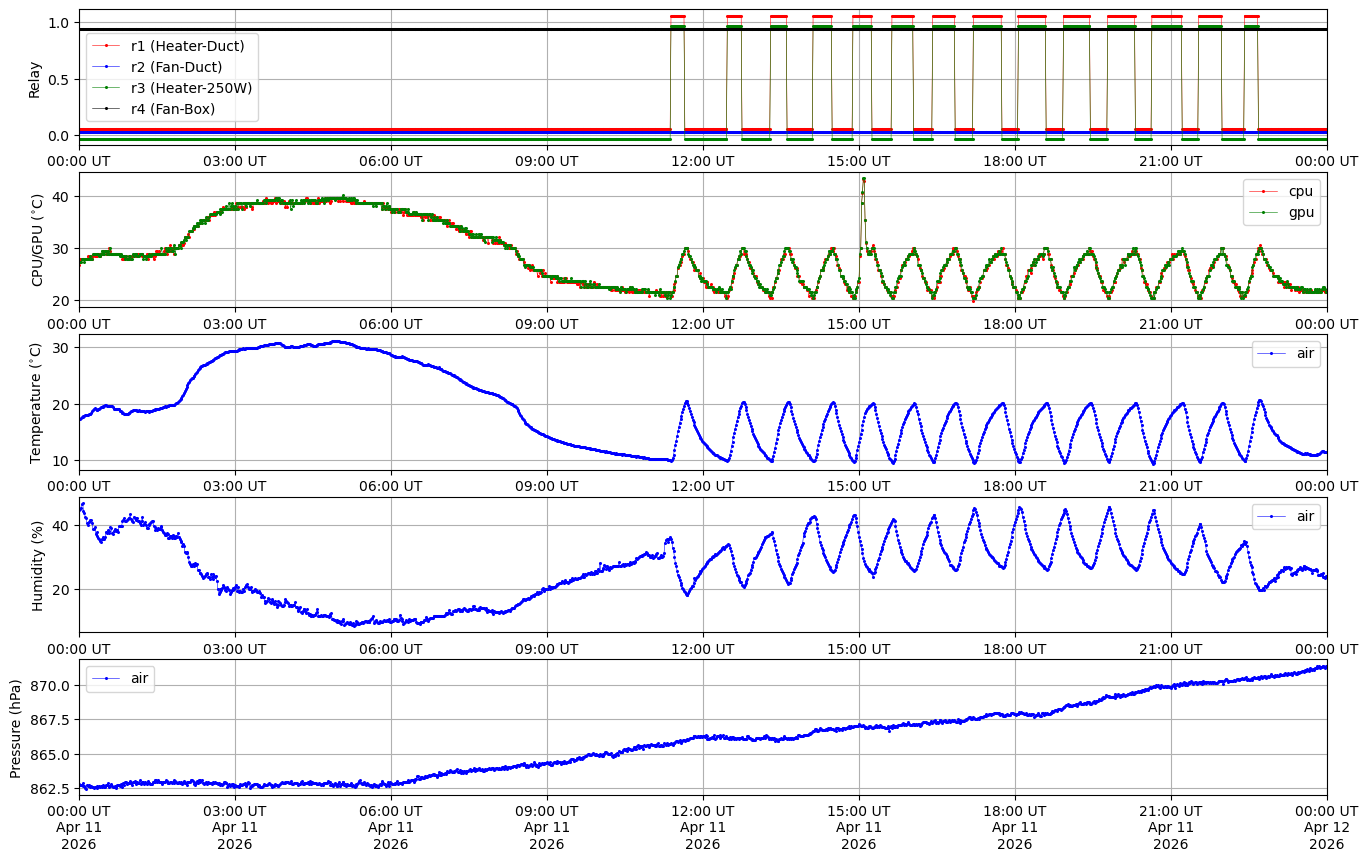Select the r2 (Fan-Duct) legend label
This screenshot has width=1368, height=861.
pos(176,67)
